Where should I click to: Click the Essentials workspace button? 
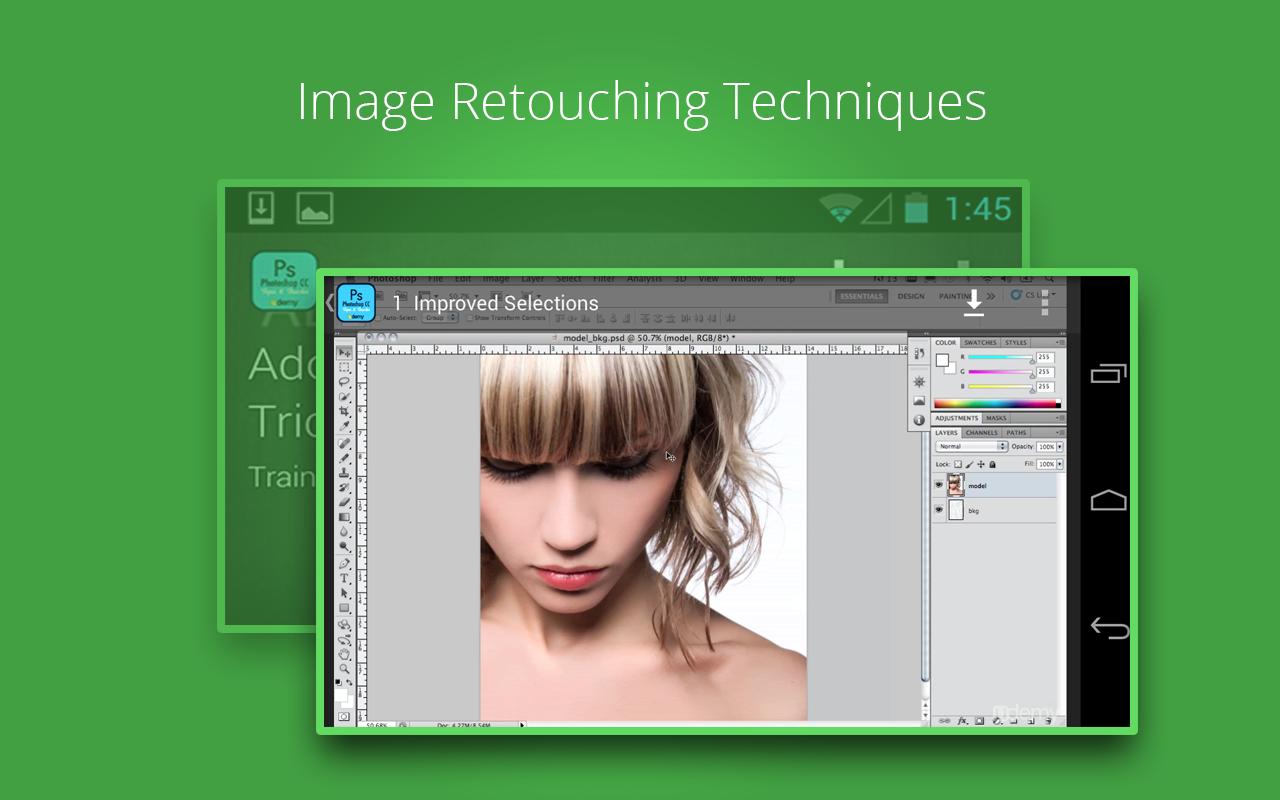pos(861,296)
